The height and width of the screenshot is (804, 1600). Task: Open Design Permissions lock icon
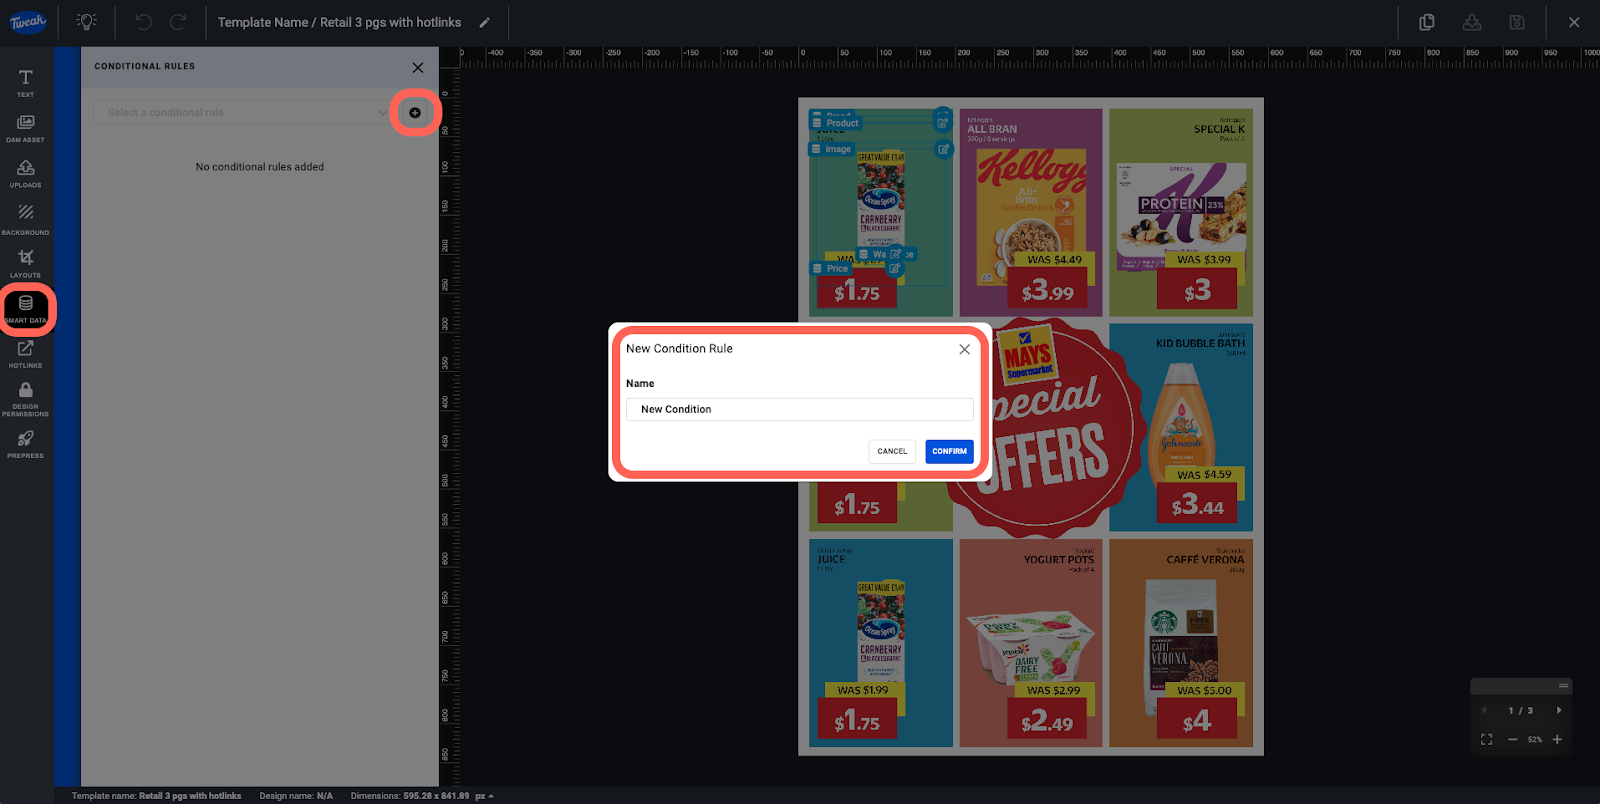26,399
